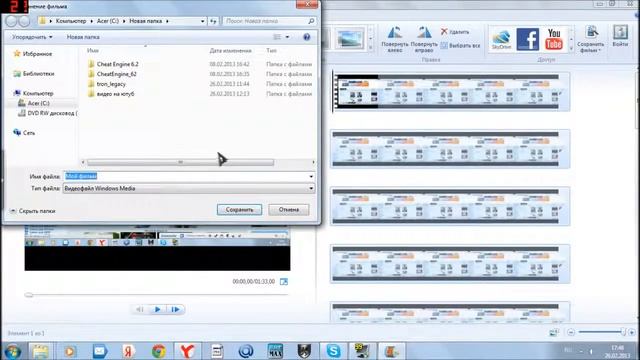Select DVD RW drive in navigation pane

(48, 113)
